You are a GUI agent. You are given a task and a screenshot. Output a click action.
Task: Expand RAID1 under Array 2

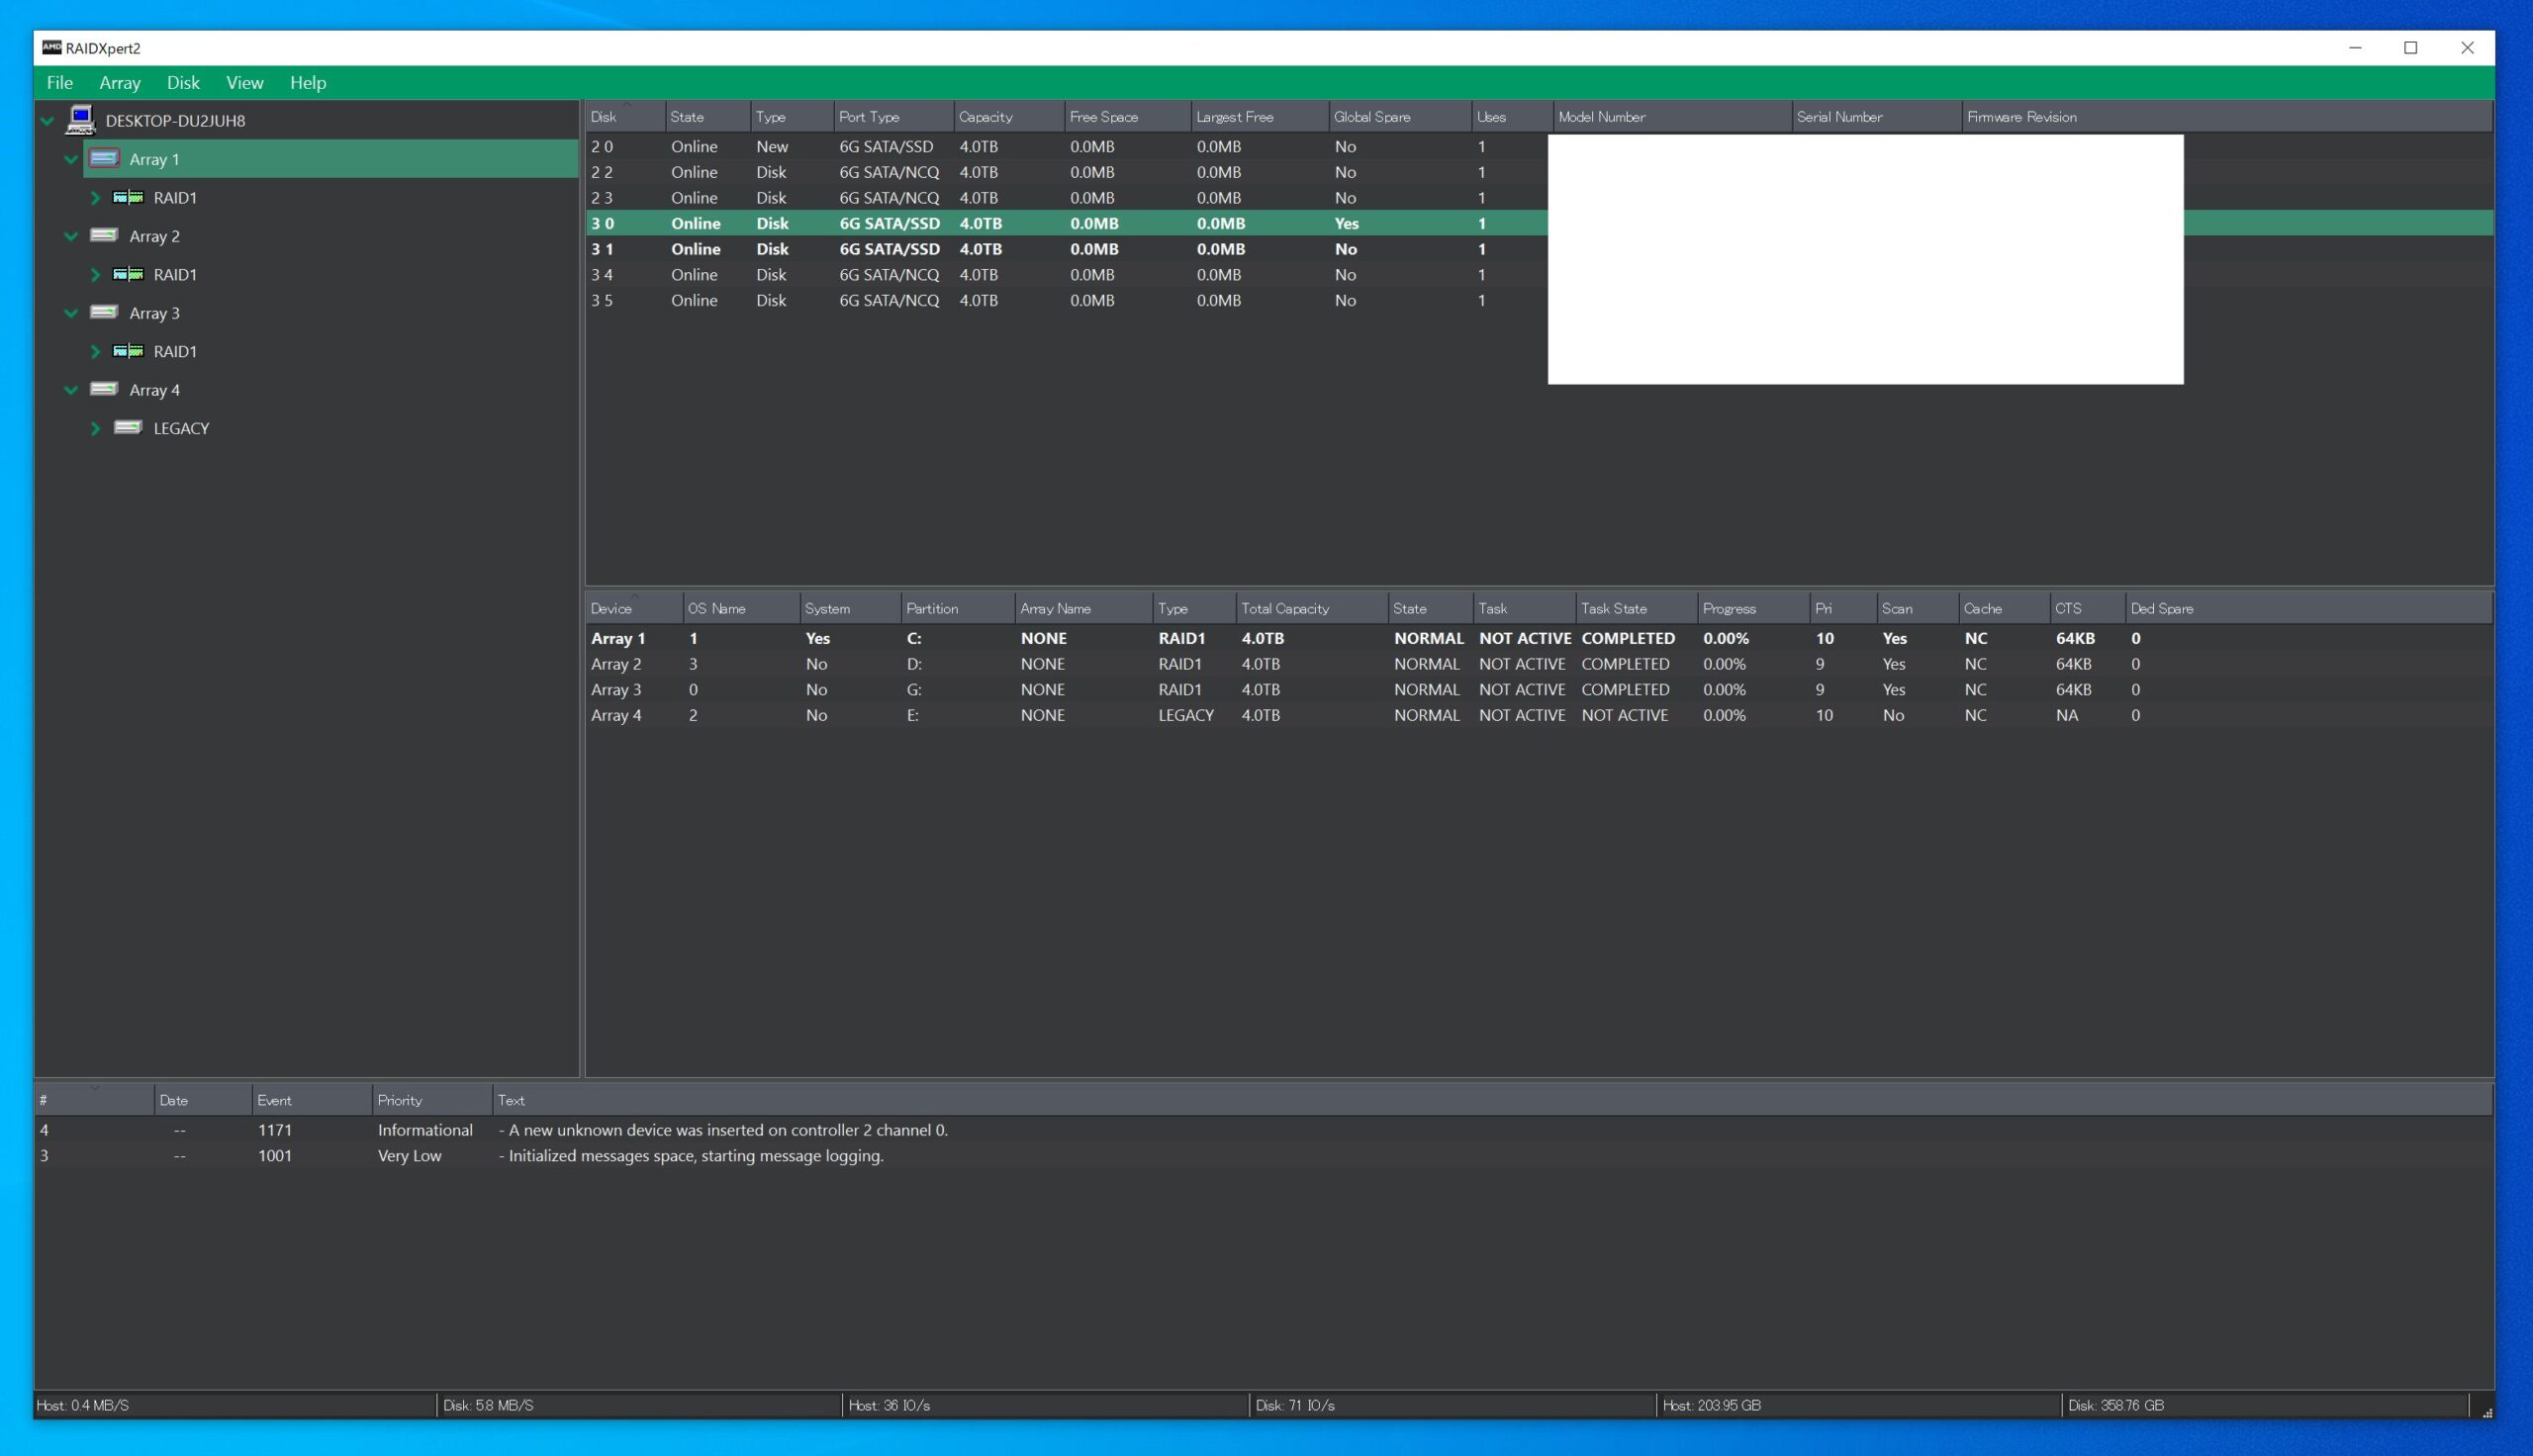point(95,275)
